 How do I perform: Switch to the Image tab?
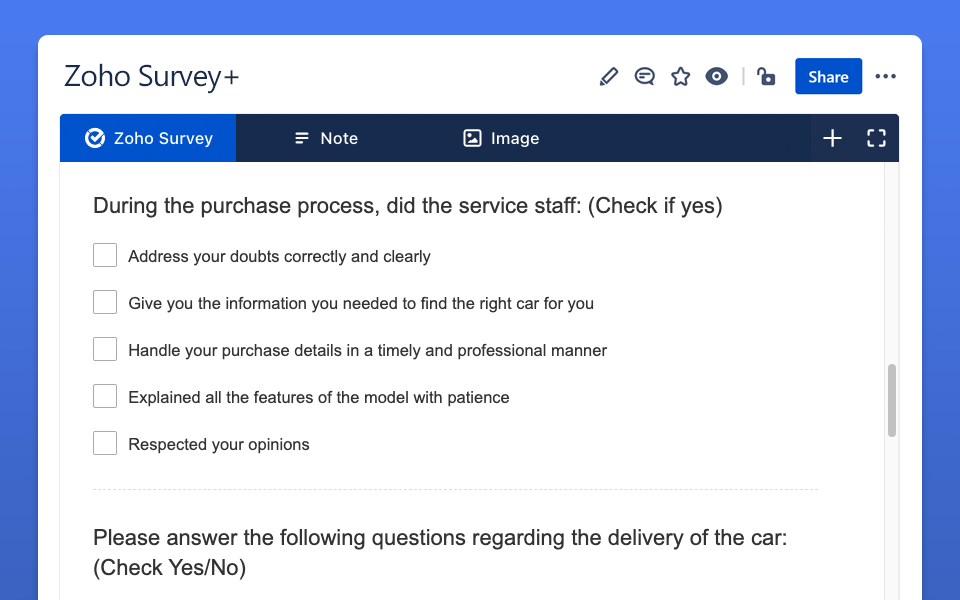501,138
